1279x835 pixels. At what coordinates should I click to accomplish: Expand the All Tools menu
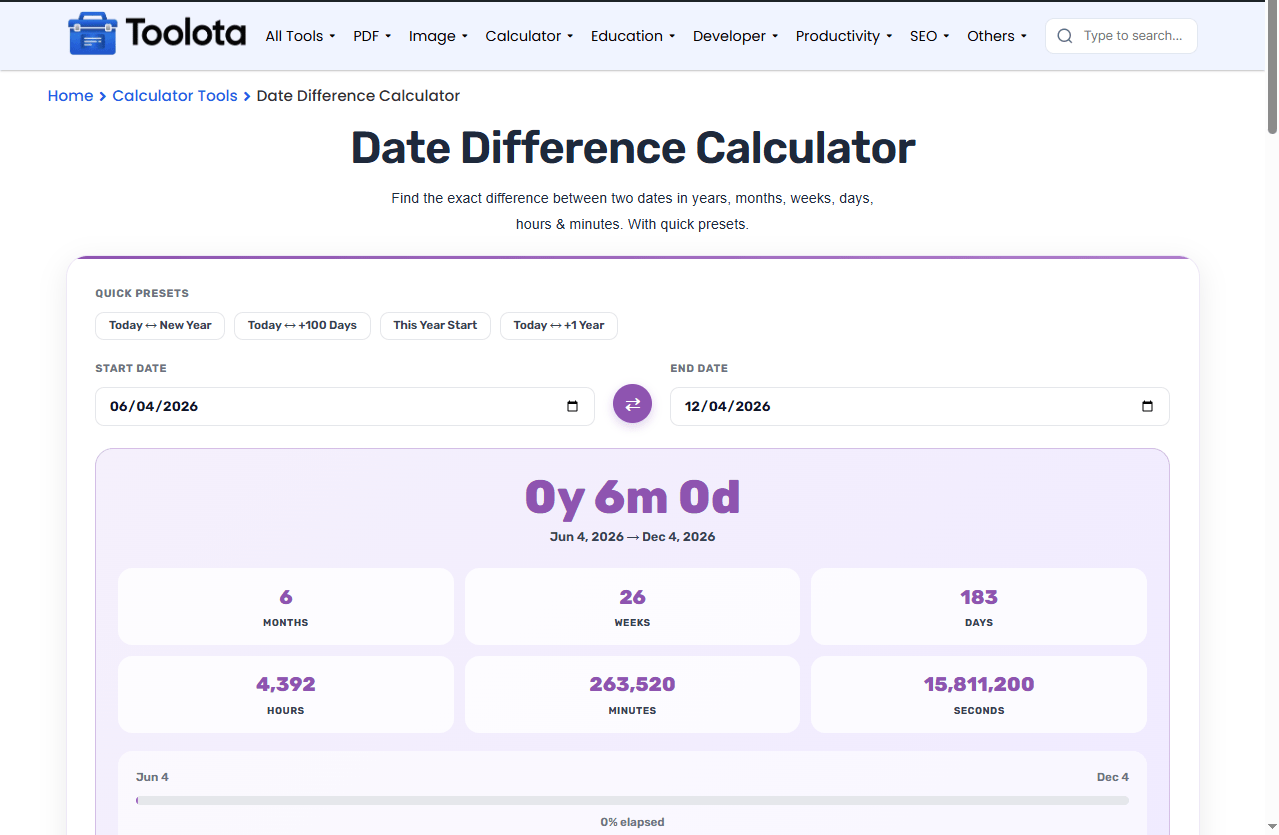[300, 36]
